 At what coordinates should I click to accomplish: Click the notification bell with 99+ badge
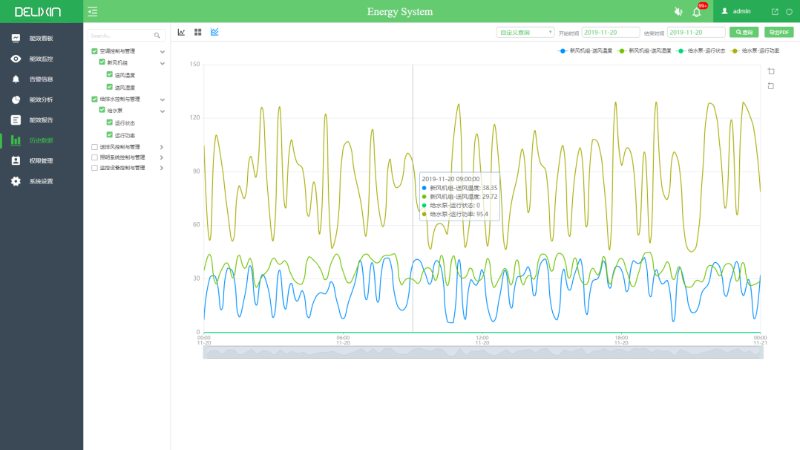pos(696,12)
